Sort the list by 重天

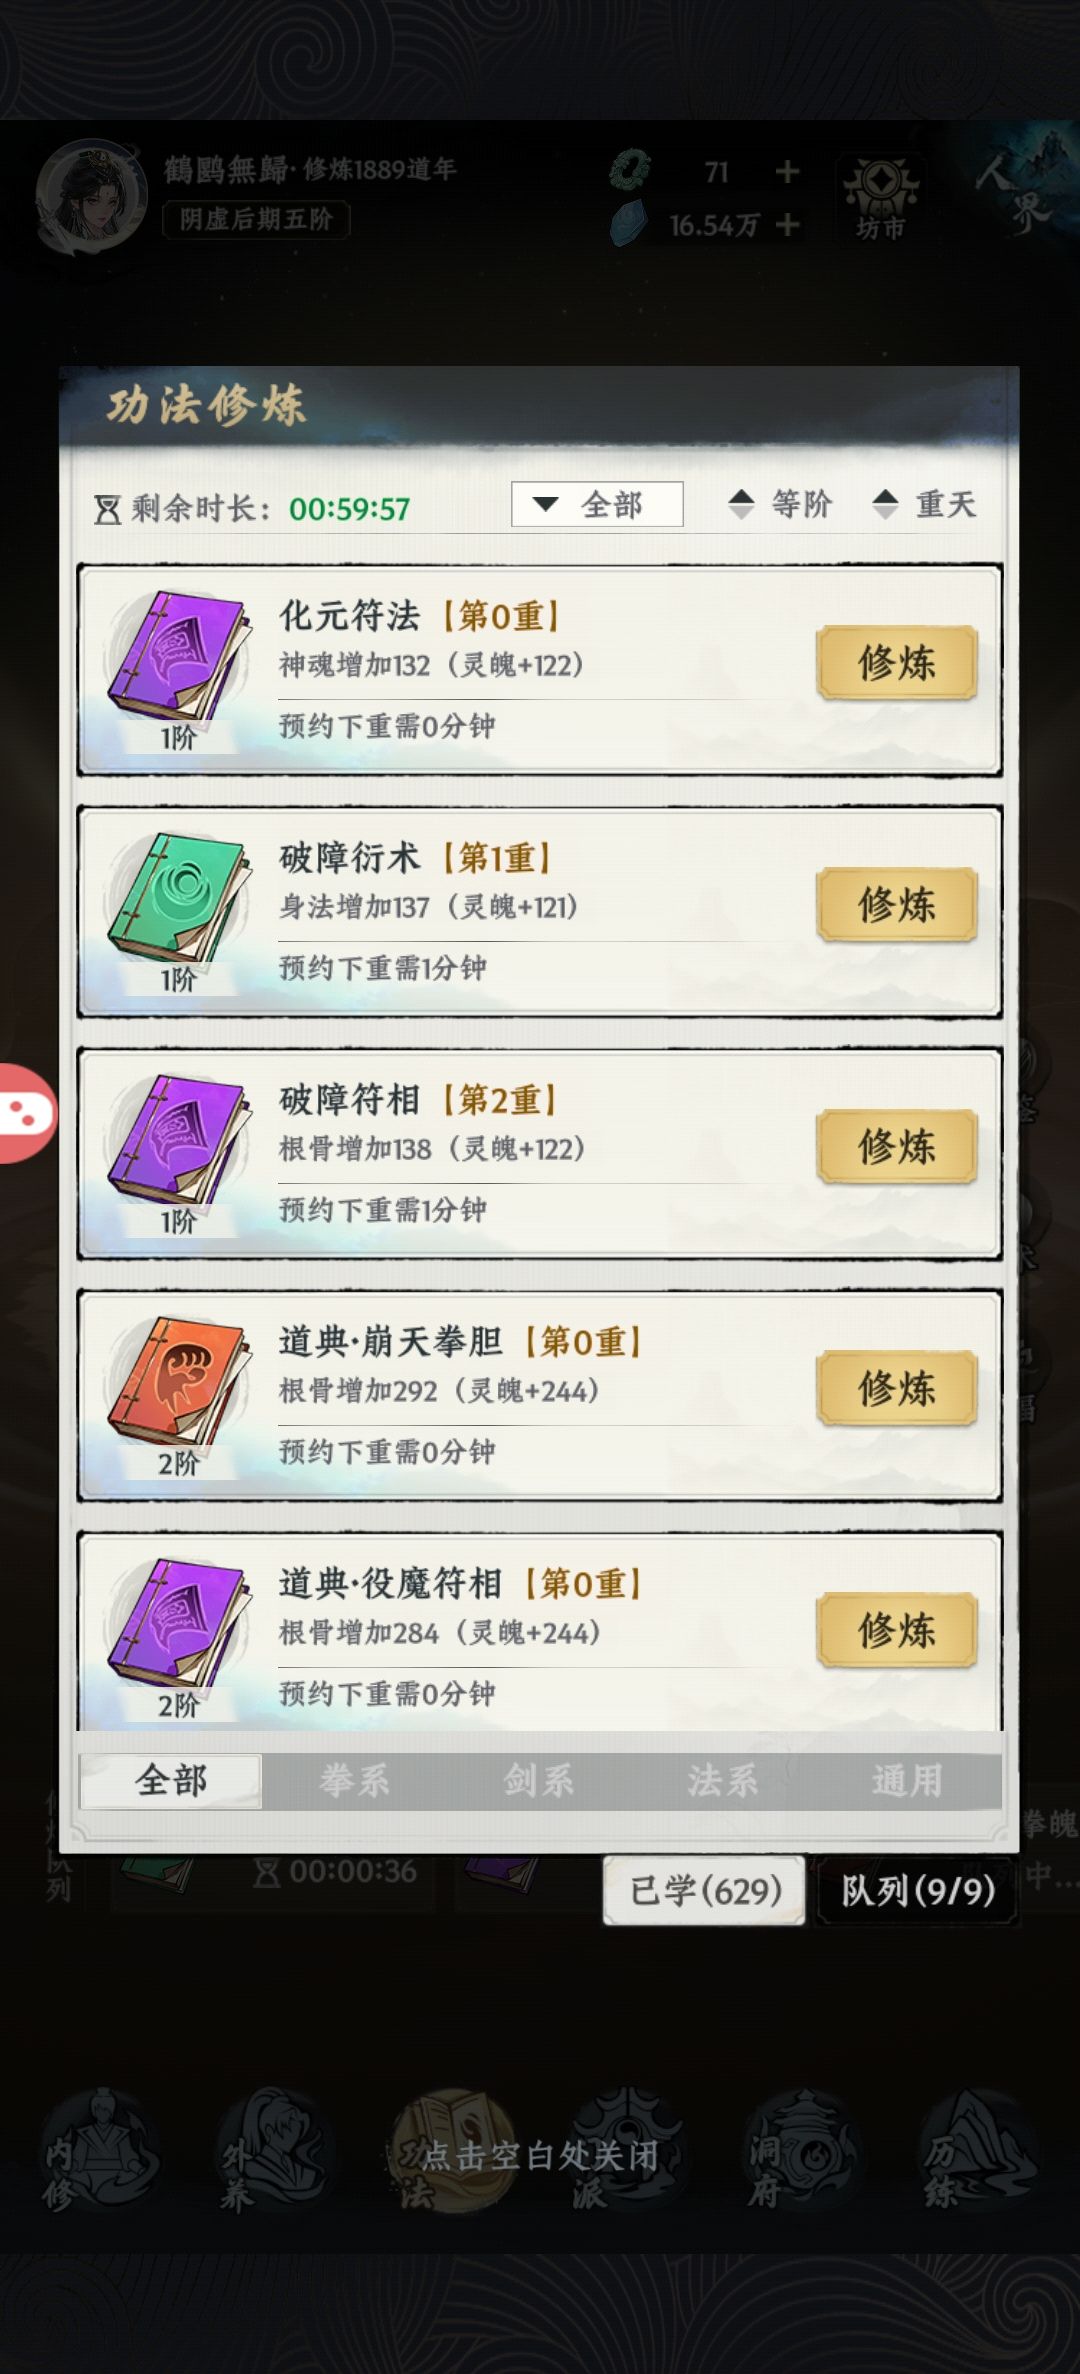pyautogui.click(x=924, y=504)
